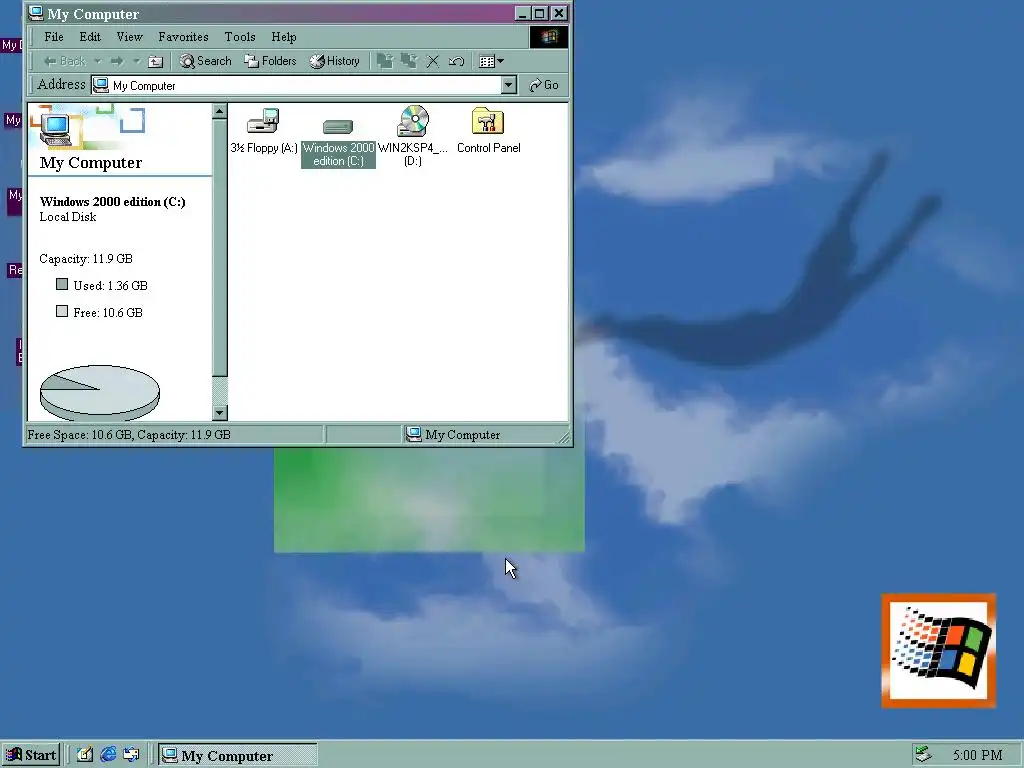Open the Favorites menu
This screenshot has width=1024, height=768.
183,37
